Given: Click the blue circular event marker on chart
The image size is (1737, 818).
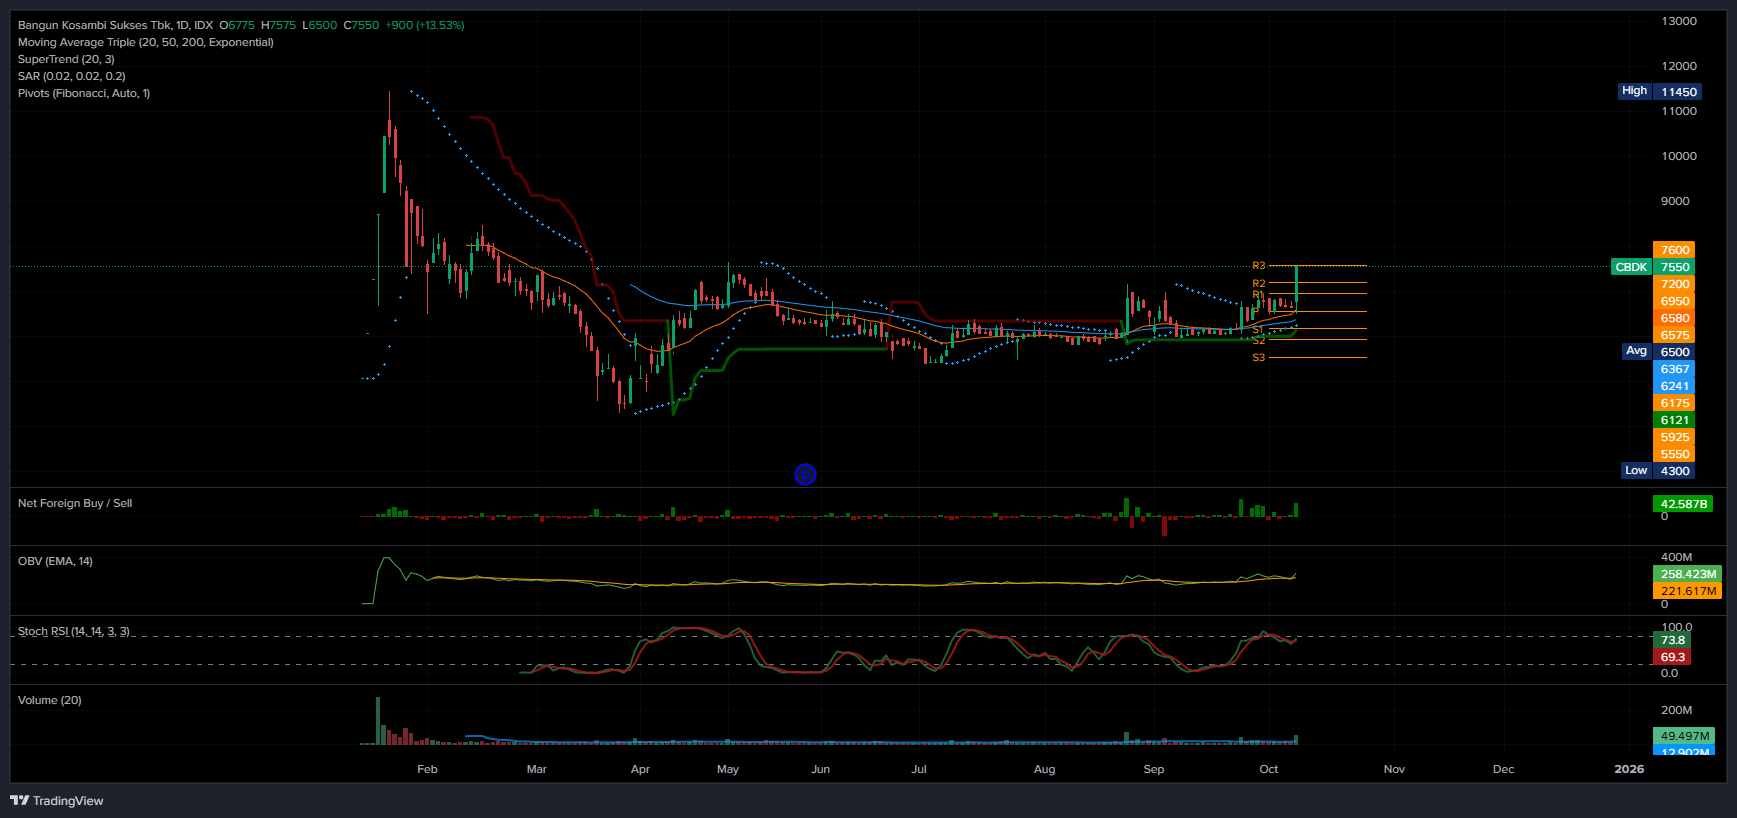Looking at the screenshot, I should click(x=805, y=475).
